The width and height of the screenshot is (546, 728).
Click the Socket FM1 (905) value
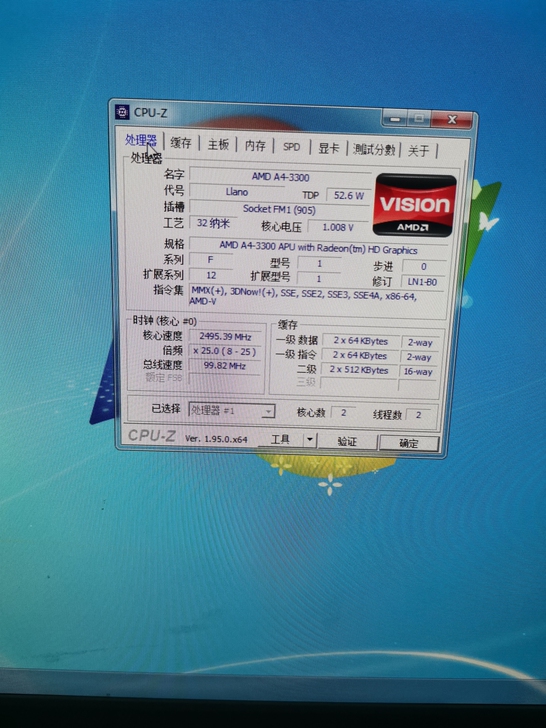(x=280, y=209)
